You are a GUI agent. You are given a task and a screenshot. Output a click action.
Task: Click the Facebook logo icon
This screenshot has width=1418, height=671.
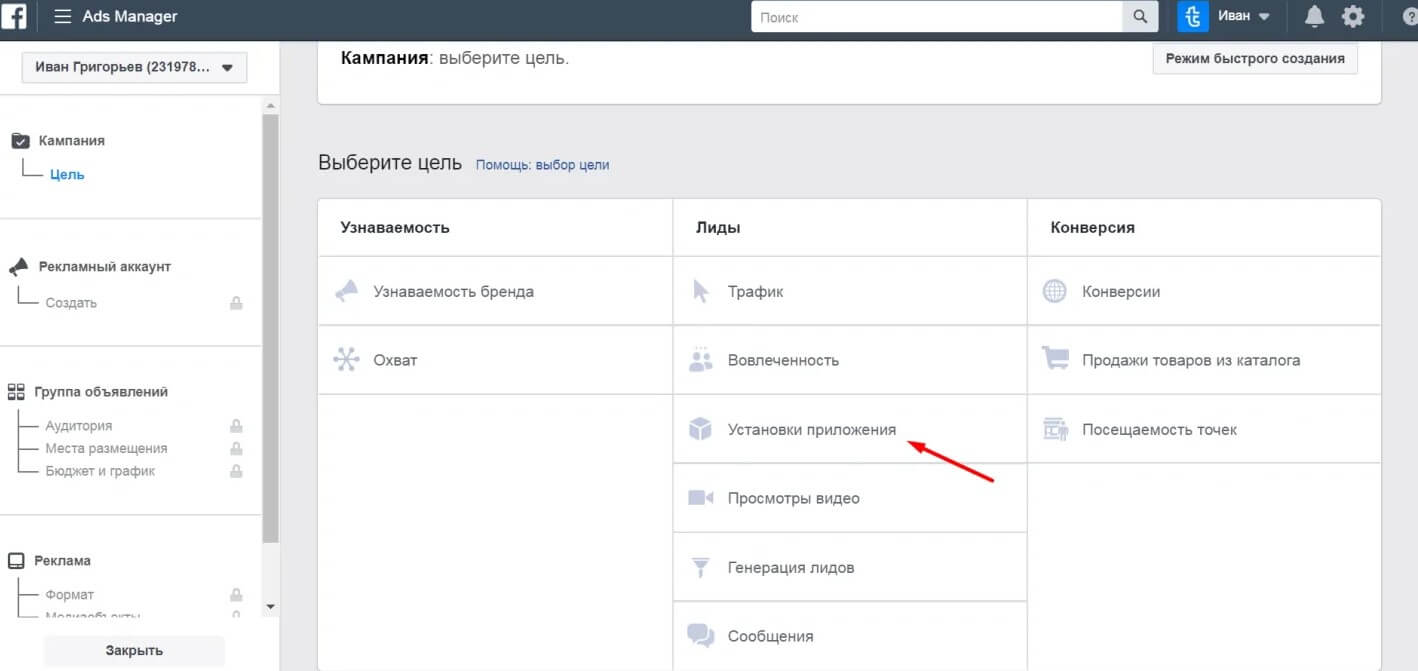14,16
